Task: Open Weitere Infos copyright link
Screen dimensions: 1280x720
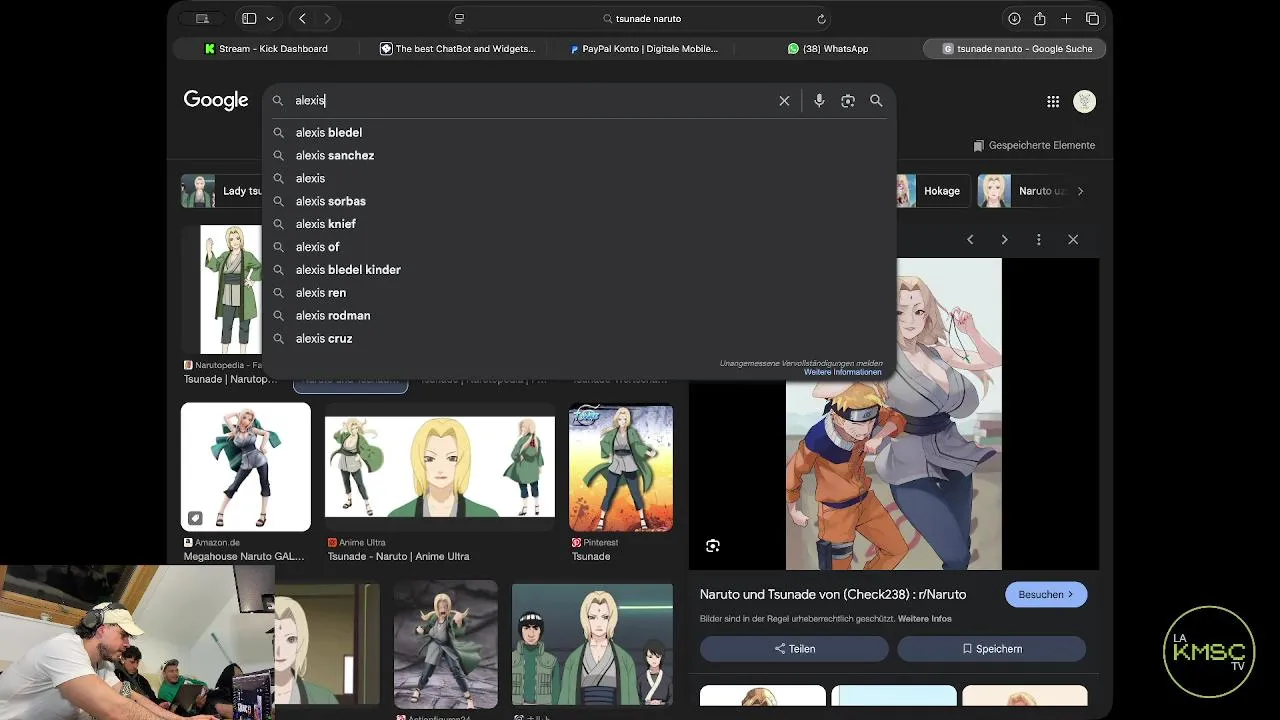Action: point(924,619)
